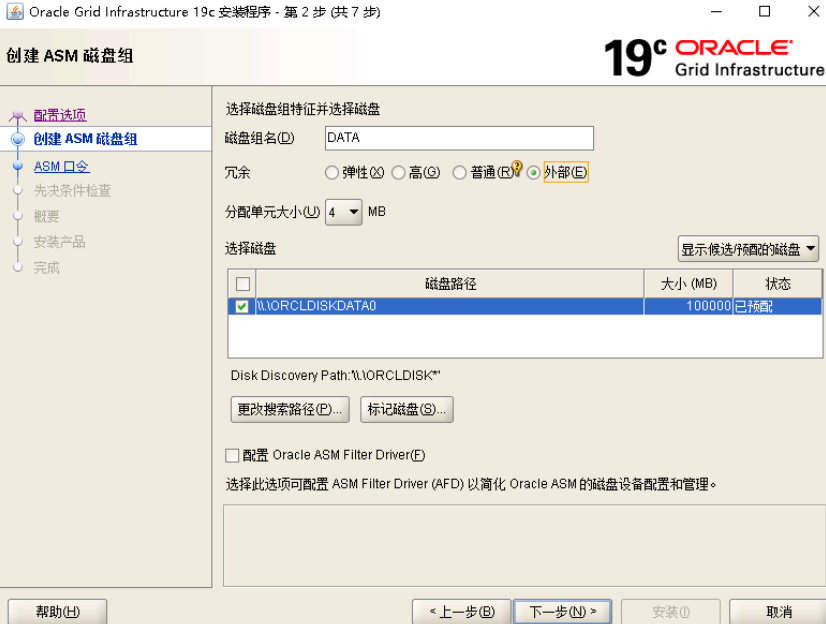Click 安装产品 step in sidebar

pos(60,242)
